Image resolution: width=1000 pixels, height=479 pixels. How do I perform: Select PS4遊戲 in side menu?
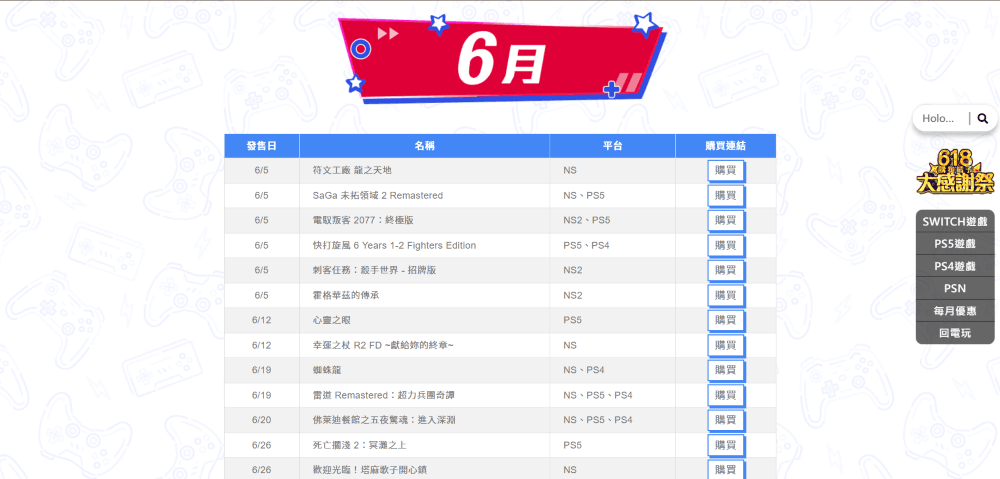[955, 266]
